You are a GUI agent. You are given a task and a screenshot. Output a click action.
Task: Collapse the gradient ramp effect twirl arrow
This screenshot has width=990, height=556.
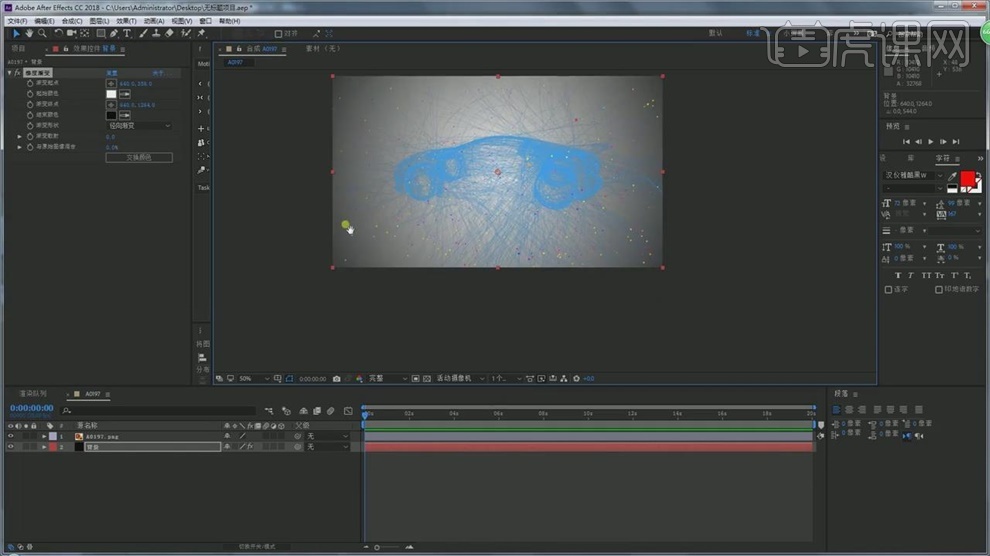coord(9,73)
